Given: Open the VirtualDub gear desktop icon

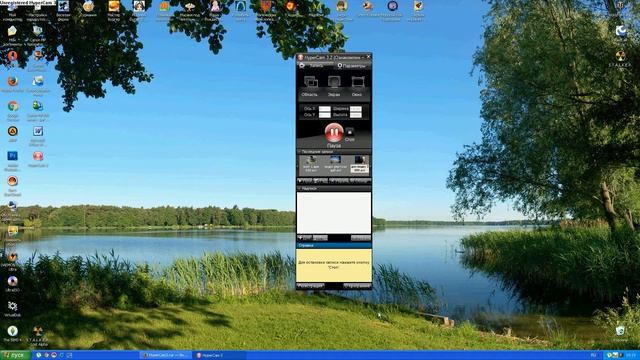Looking at the screenshot, I should [13, 306].
